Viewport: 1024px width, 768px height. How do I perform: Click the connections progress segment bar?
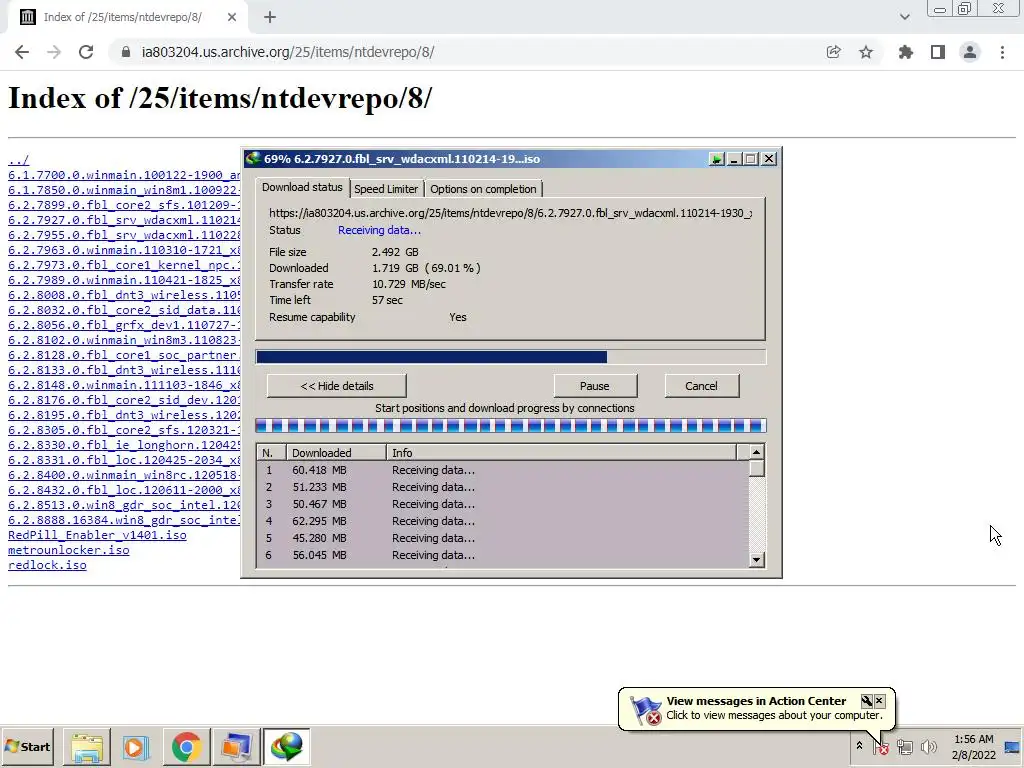click(x=510, y=426)
